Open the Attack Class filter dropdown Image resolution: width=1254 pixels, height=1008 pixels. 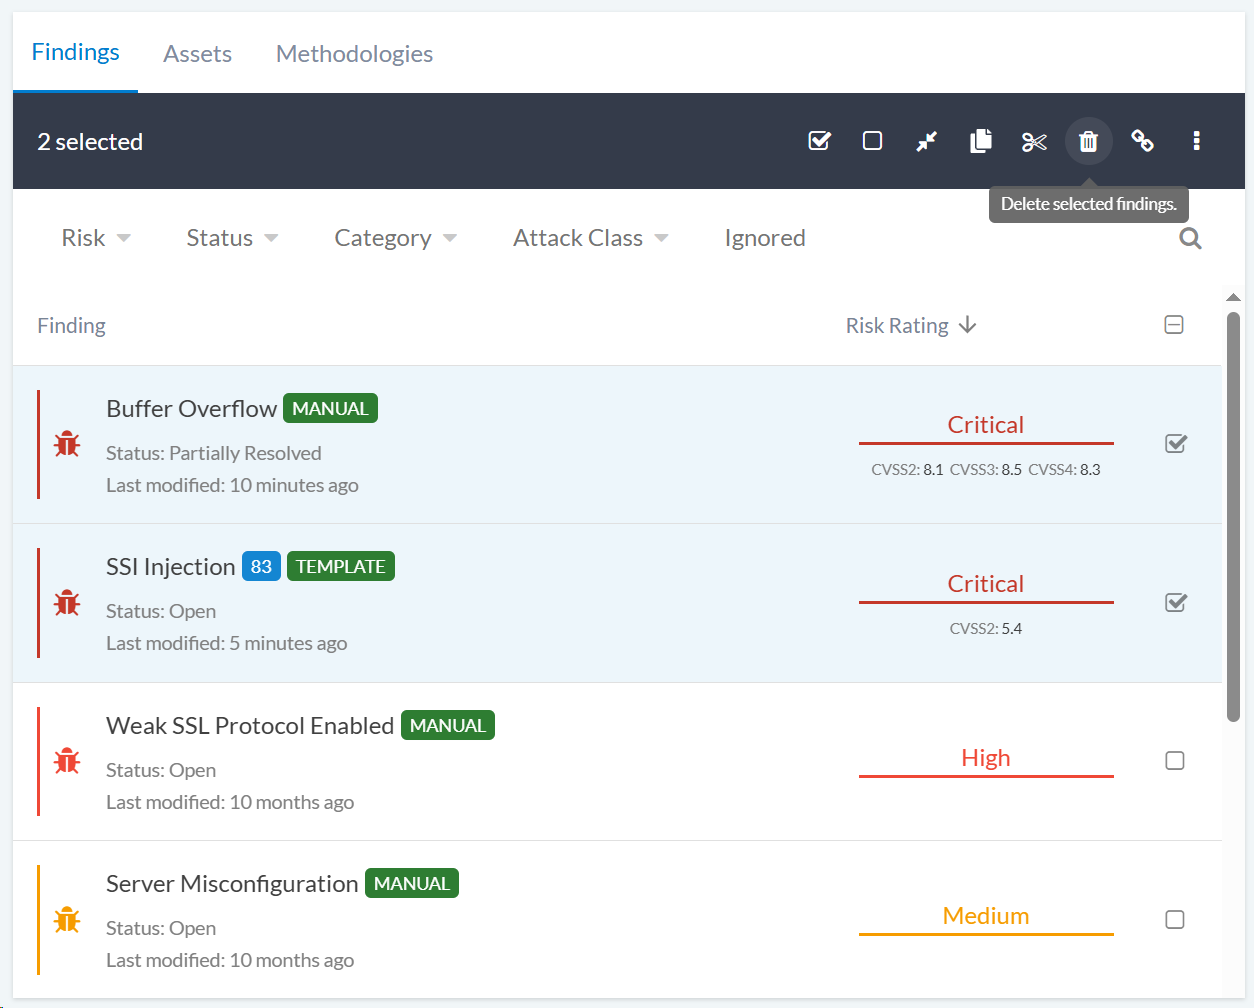coord(590,238)
